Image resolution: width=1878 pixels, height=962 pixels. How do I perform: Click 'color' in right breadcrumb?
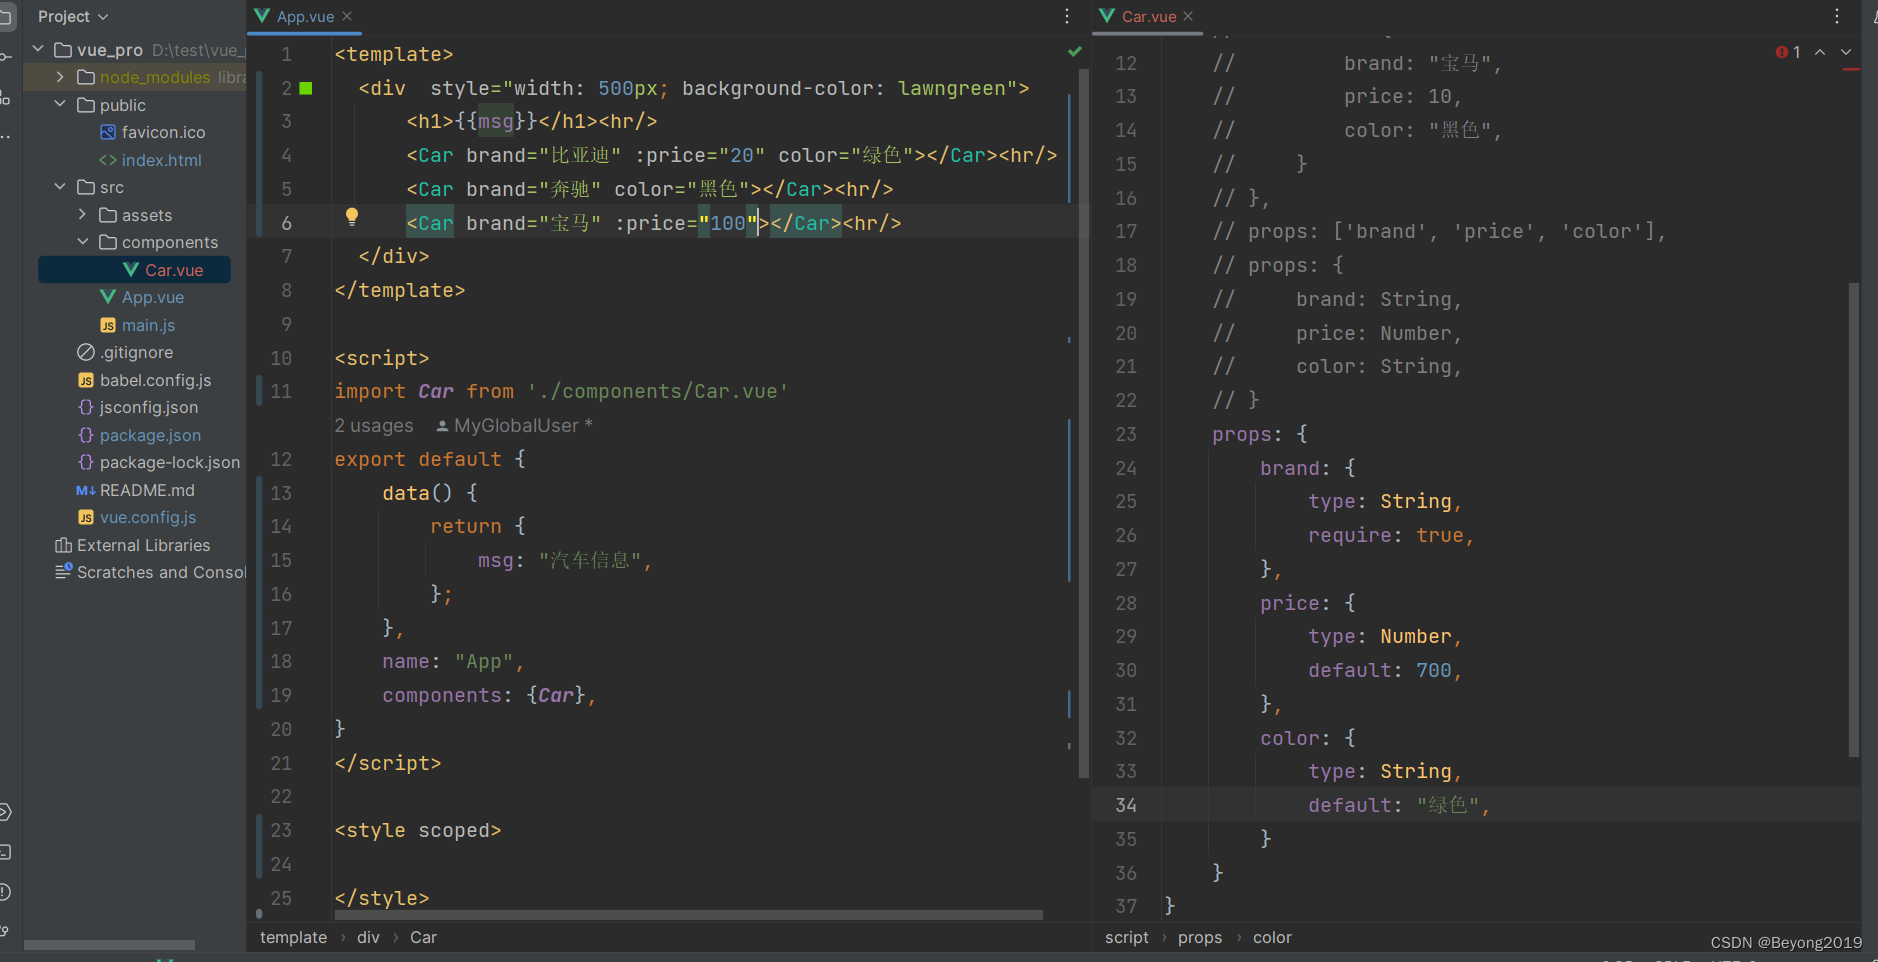click(1272, 937)
